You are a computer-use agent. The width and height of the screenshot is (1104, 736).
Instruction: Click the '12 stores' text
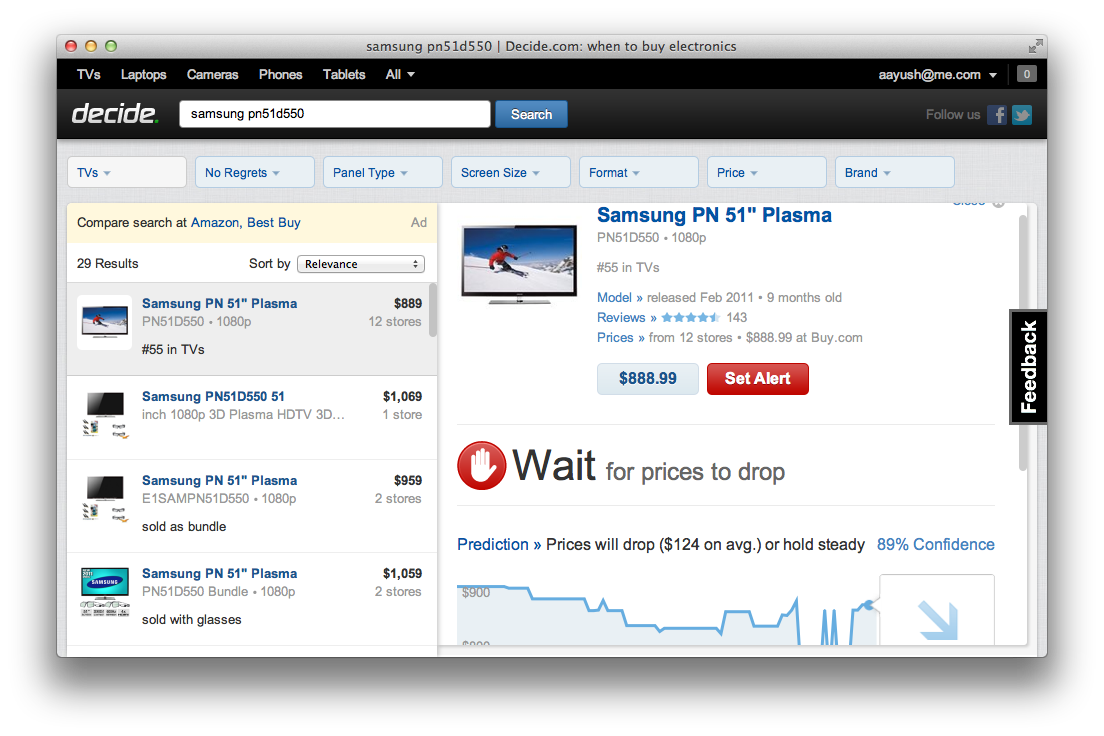[394, 322]
